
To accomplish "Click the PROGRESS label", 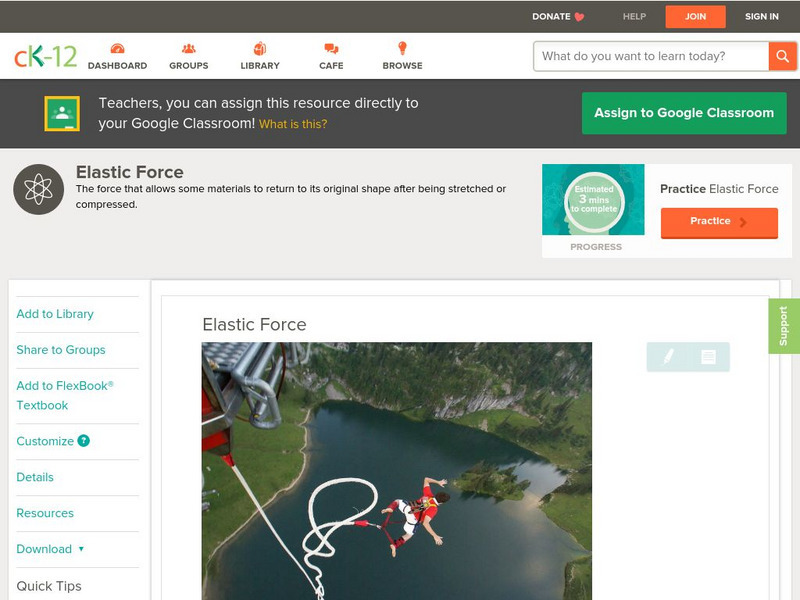I will [596, 247].
